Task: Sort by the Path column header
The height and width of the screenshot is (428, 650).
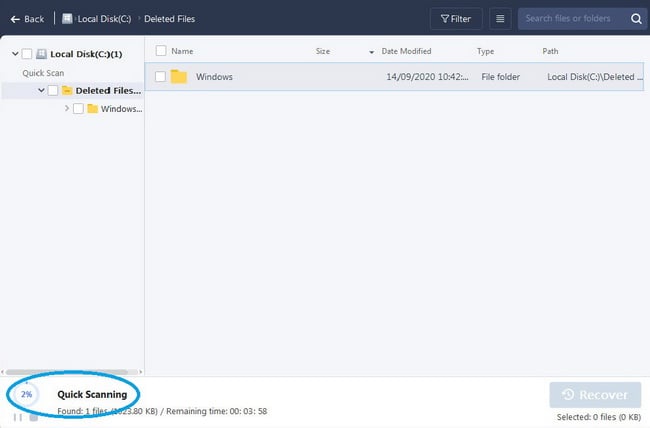Action: pyautogui.click(x=550, y=51)
